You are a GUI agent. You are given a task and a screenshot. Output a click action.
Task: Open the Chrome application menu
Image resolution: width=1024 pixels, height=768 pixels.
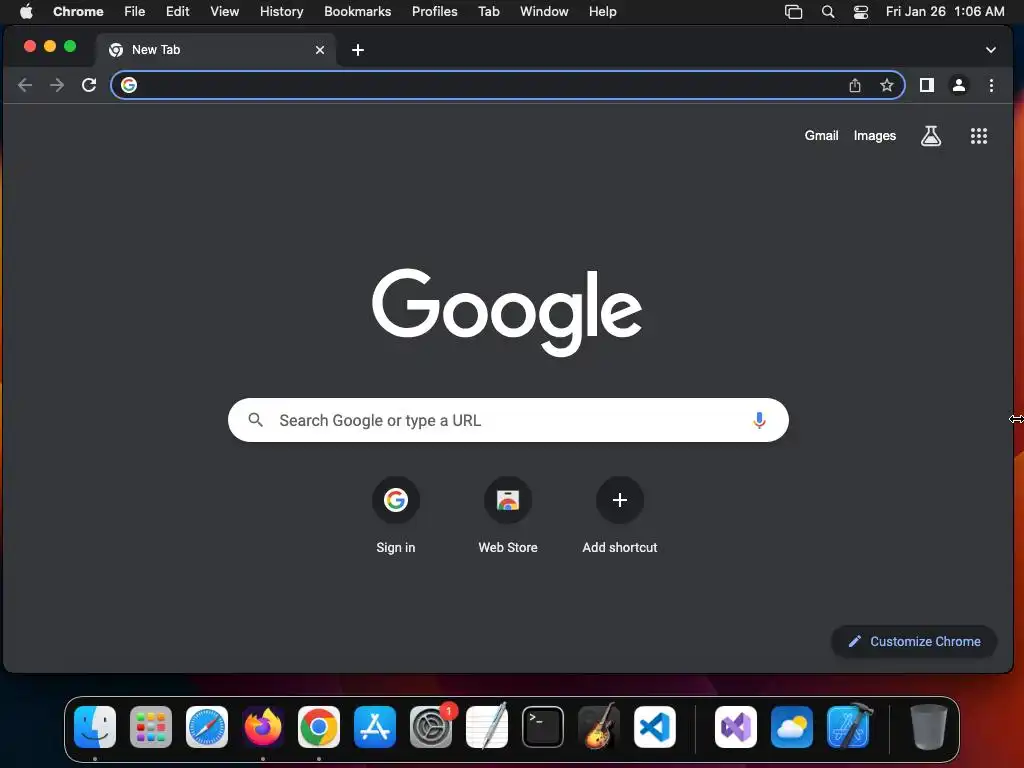point(78,11)
